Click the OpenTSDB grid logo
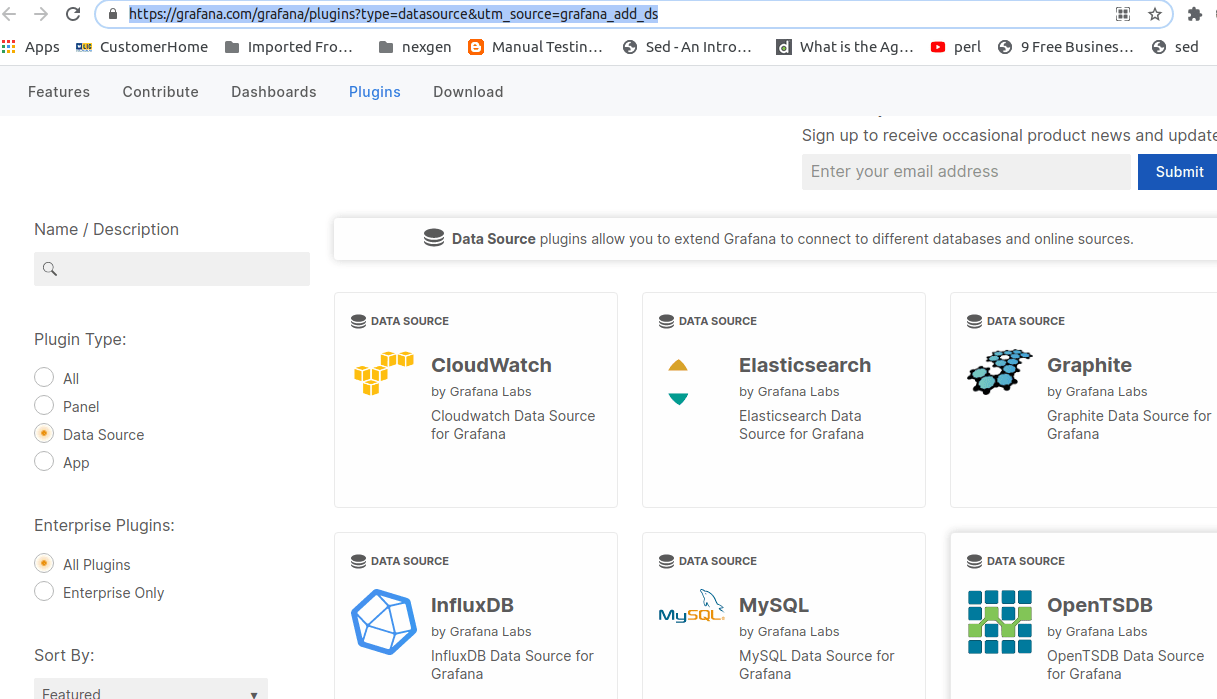Screen dimensions: 1217x699 click(1000, 622)
